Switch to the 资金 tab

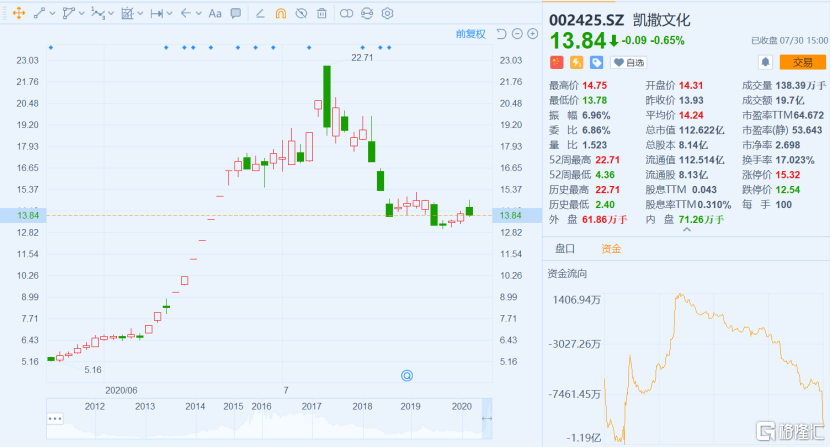[611, 249]
